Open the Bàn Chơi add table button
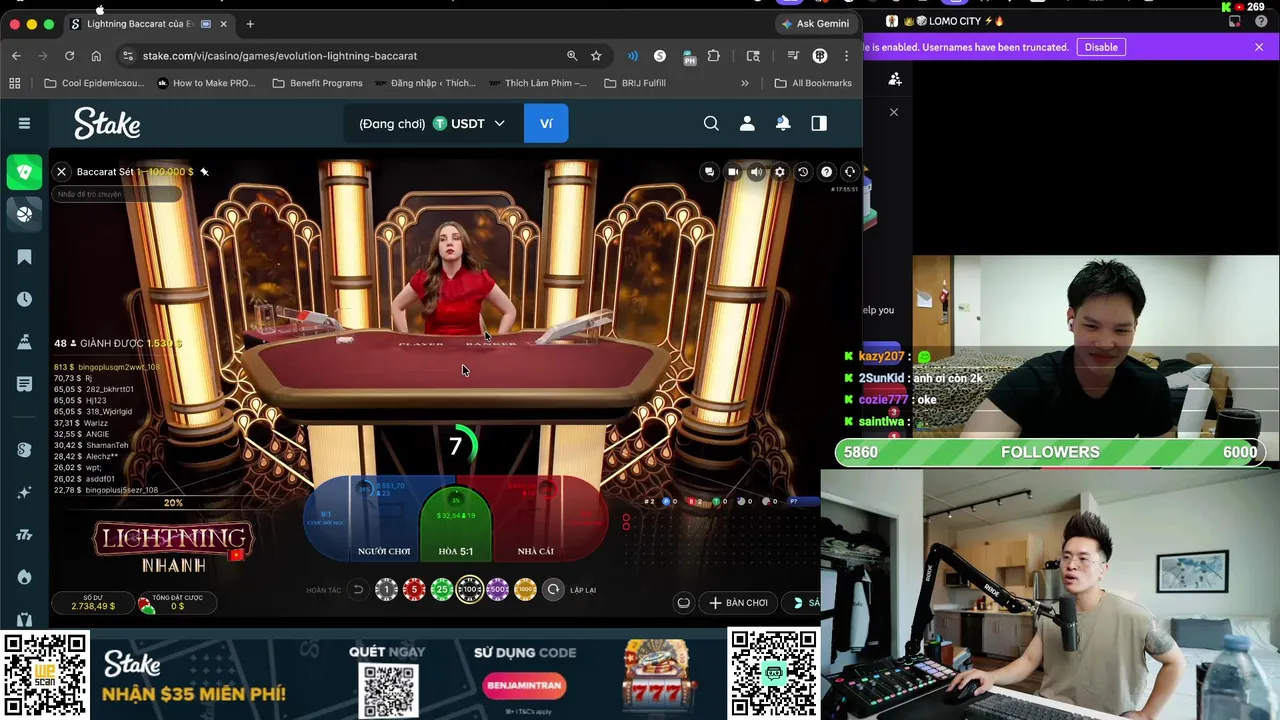This screenshot has width=1280, height=720. 738,603
